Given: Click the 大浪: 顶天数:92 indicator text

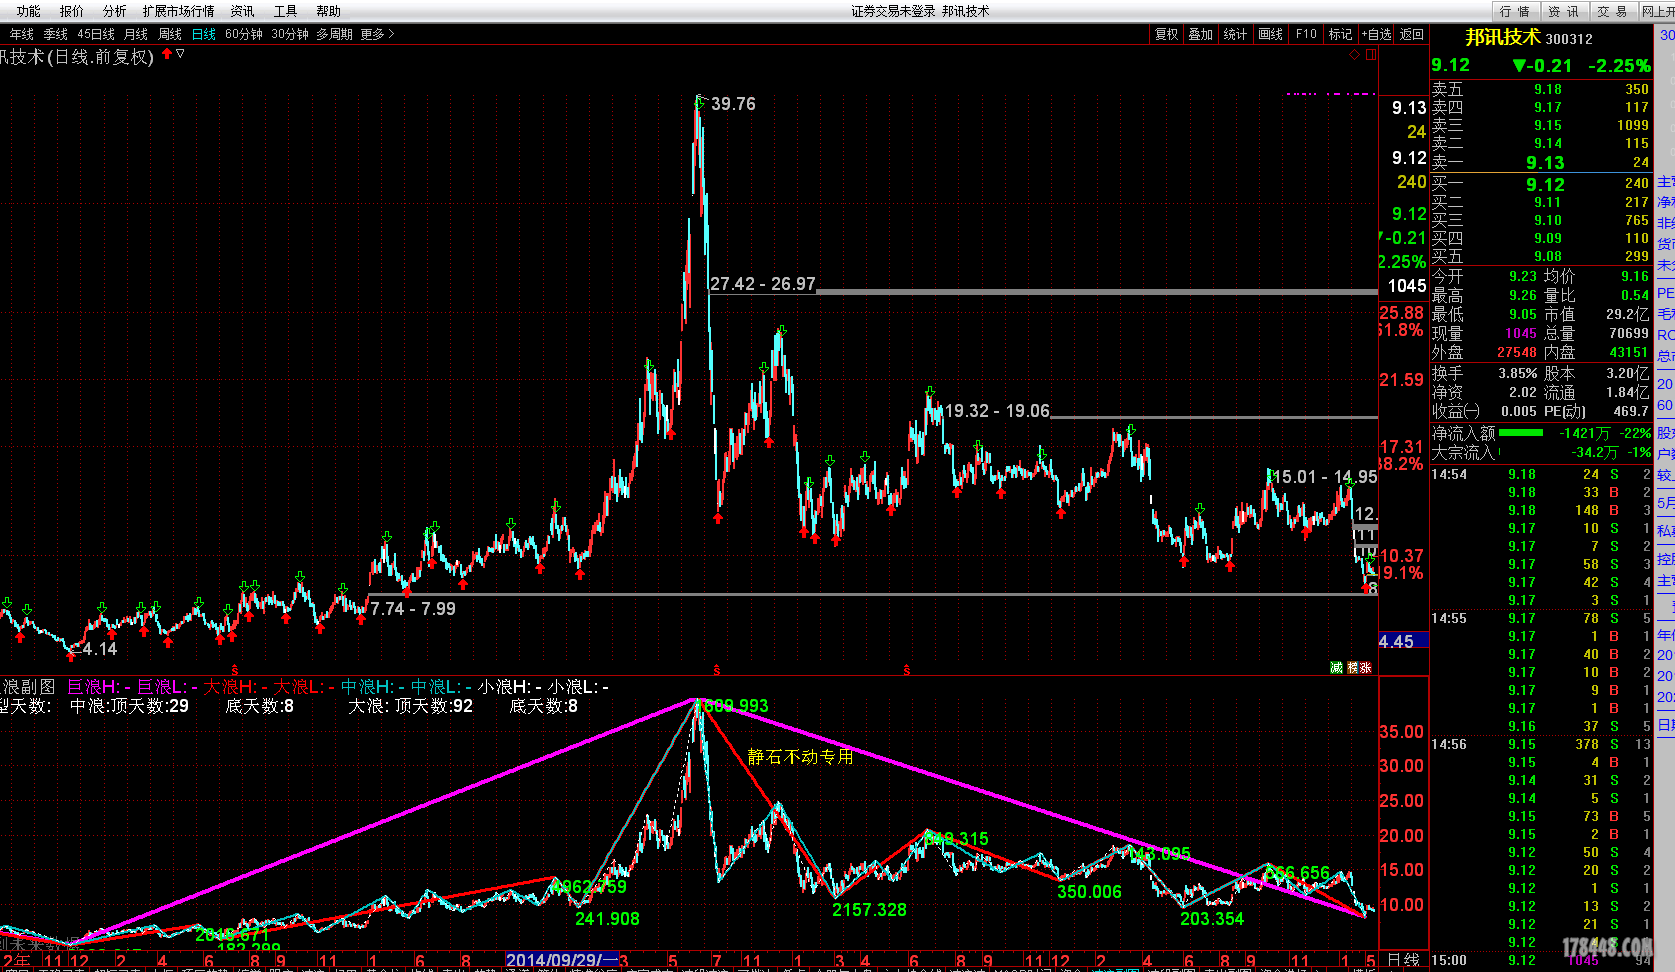Looking at the screenshot, I should pos(410,706).
